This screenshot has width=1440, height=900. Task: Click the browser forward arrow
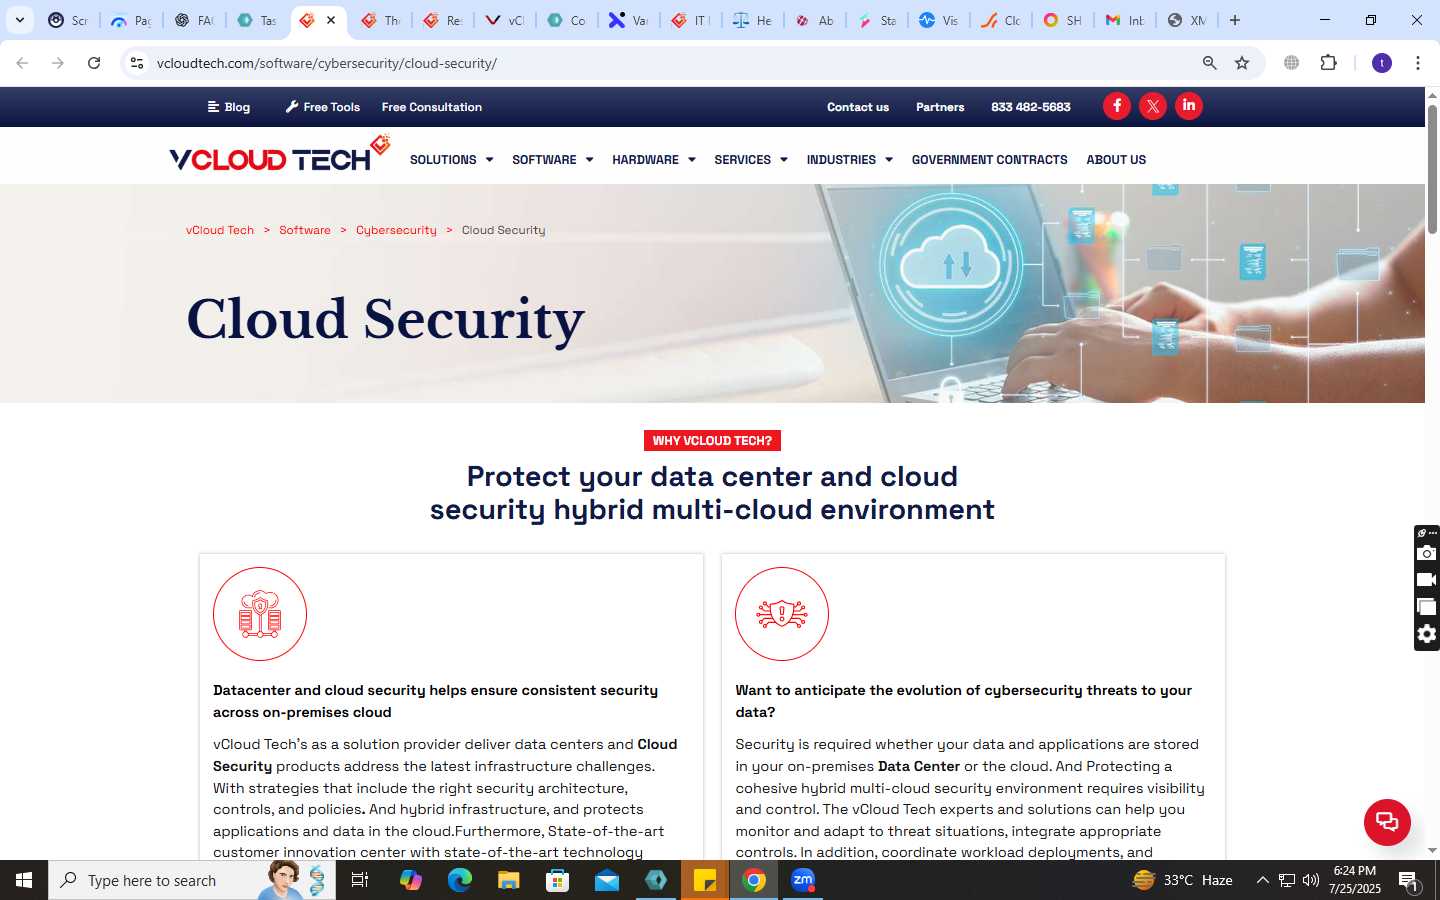click(58, 63)
